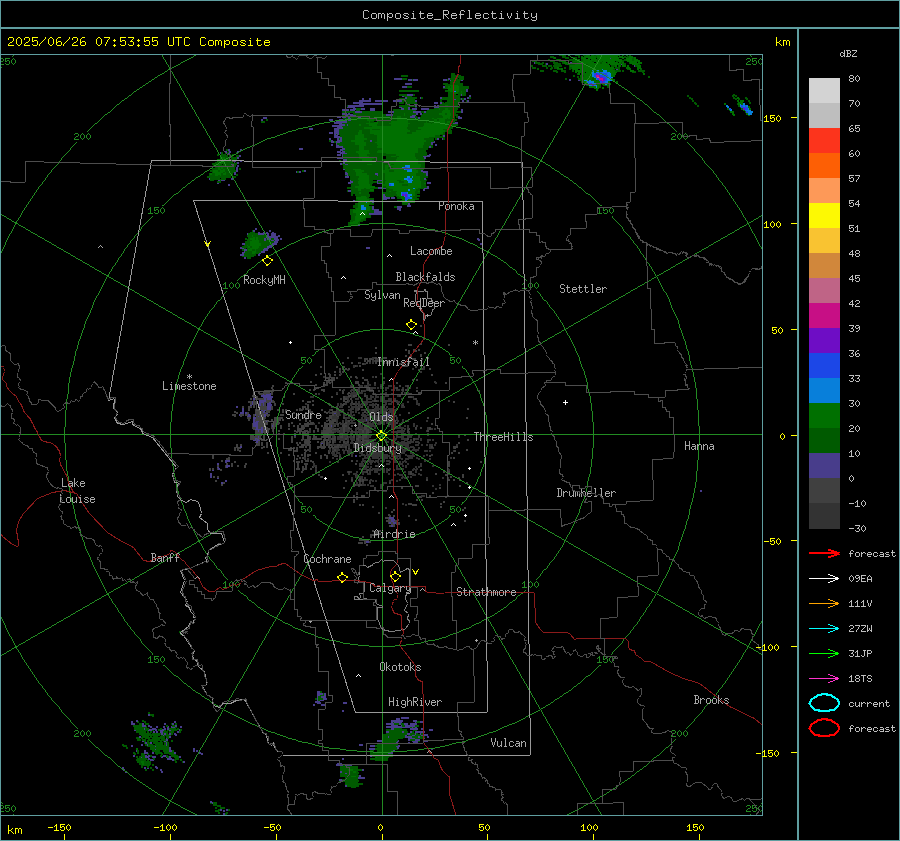Viewport: 900px width, 841px height.
Task: Select the gray 80 dBZ legend color
Action: tap(824, 91)
